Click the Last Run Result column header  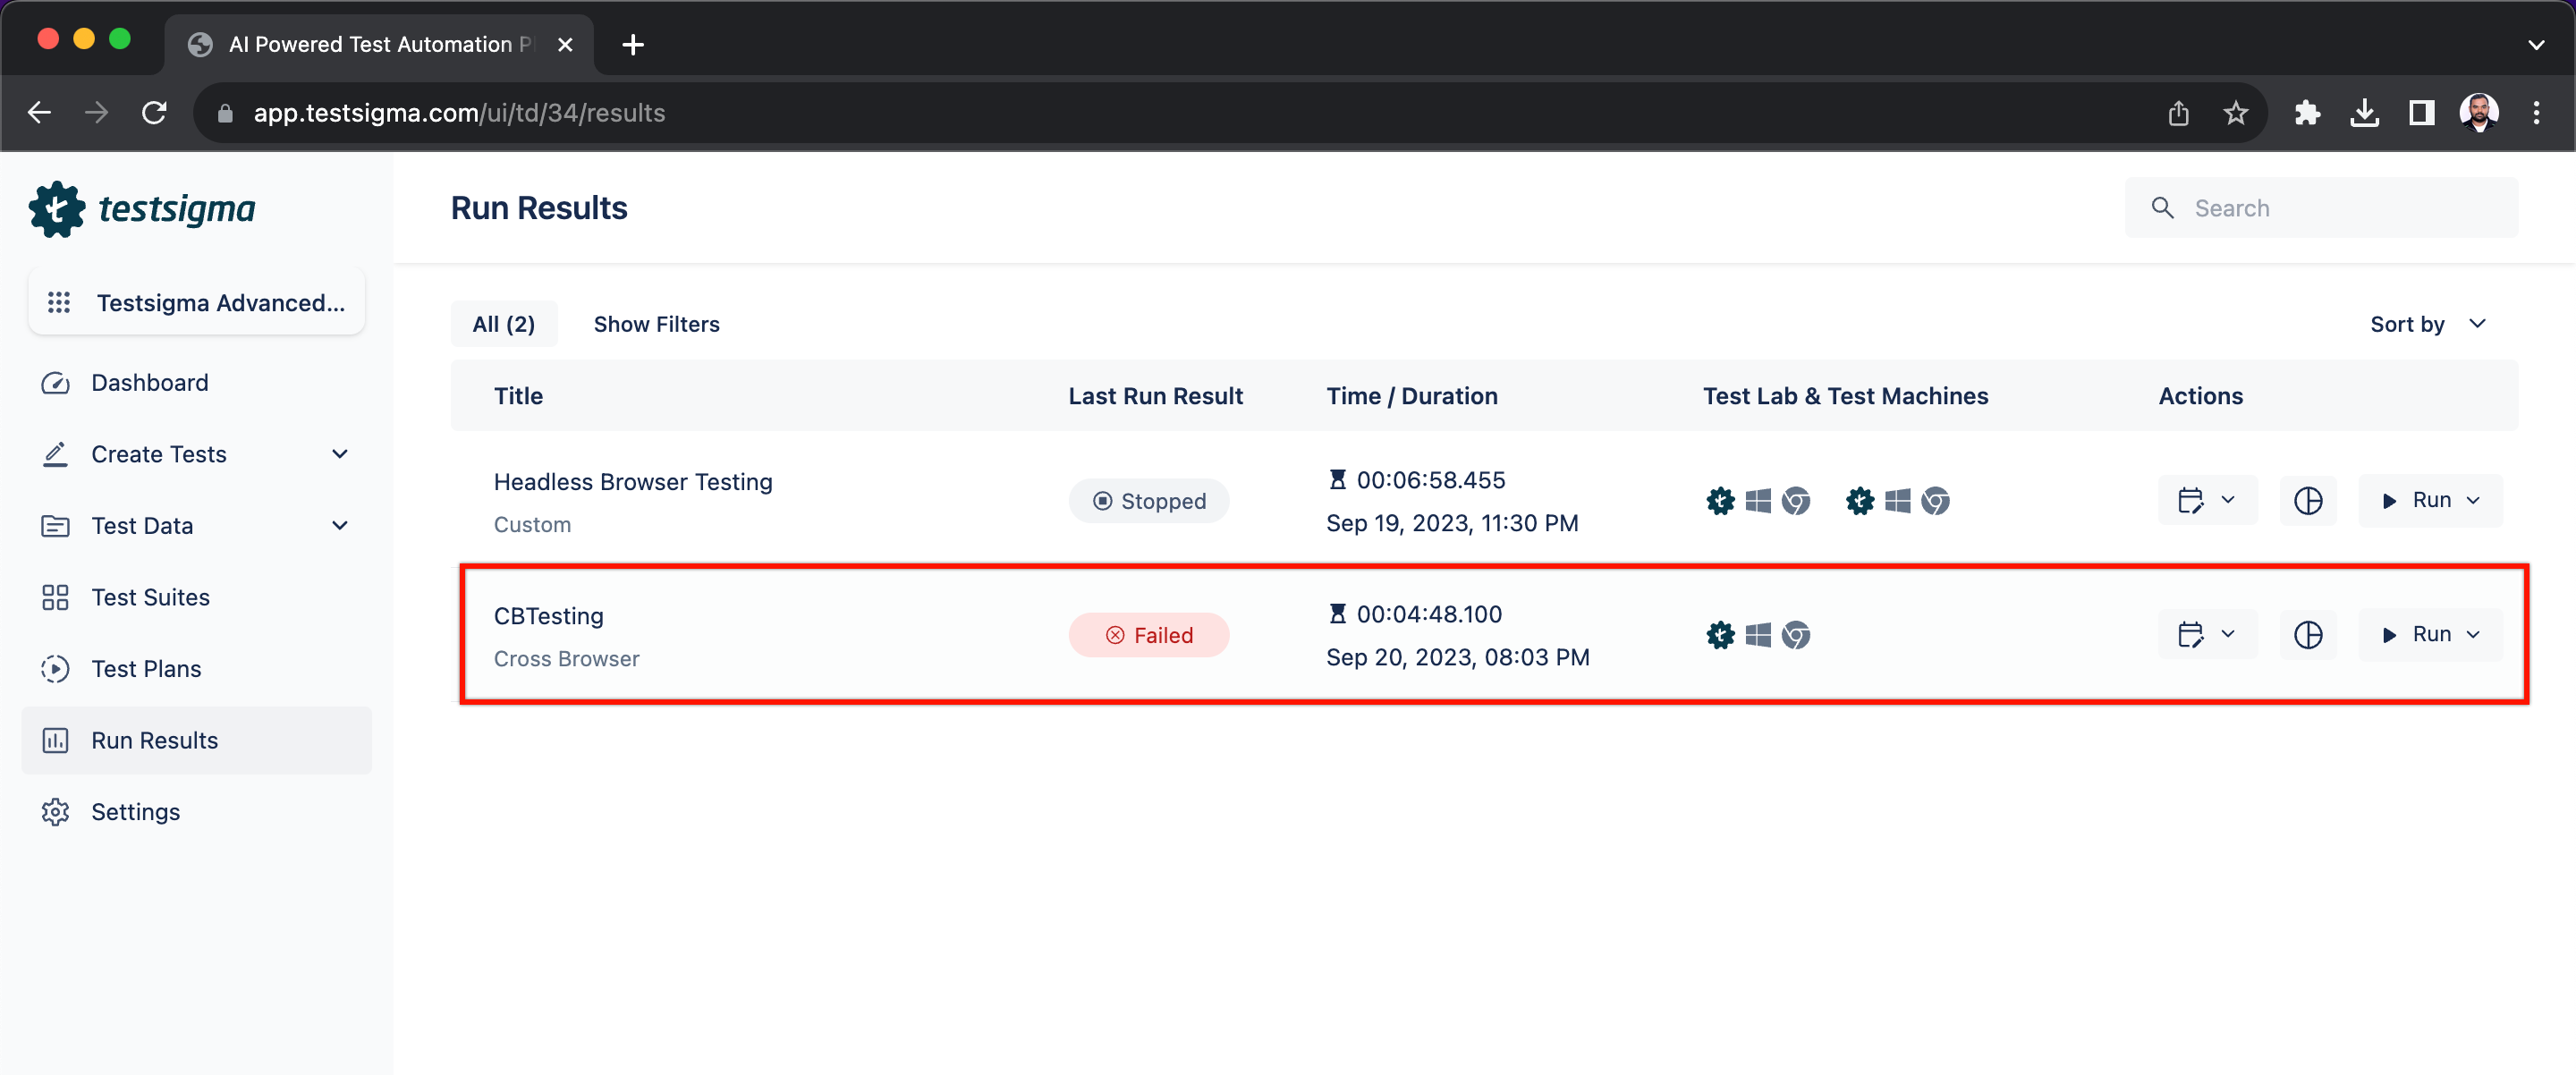tap(1156, 396)
